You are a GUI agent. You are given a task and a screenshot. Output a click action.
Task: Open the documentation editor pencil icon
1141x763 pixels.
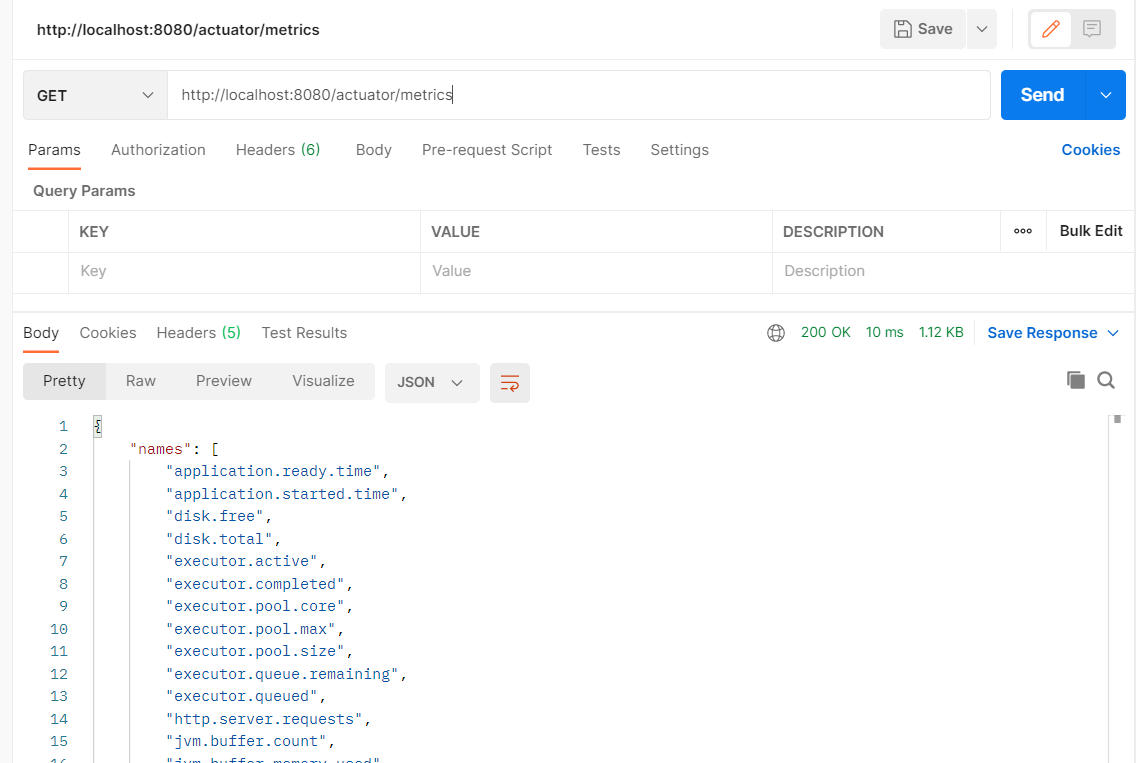tap(1050, 29)
